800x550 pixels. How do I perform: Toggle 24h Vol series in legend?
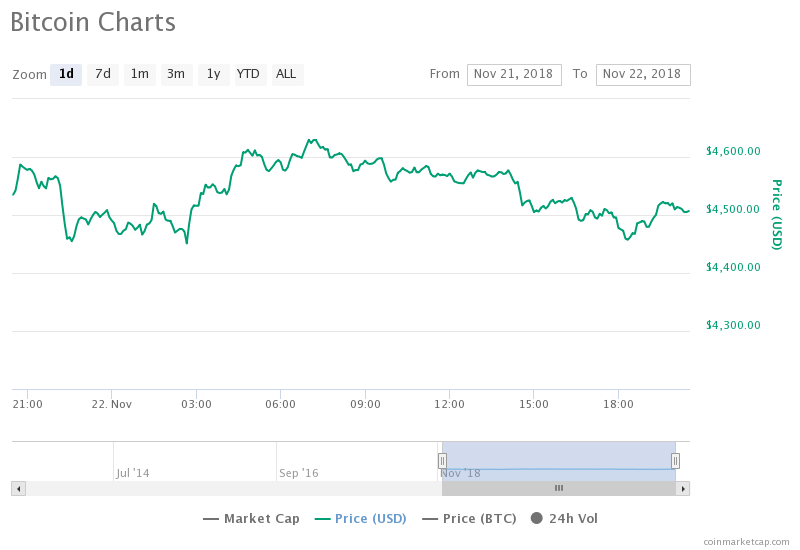(564, 519)
